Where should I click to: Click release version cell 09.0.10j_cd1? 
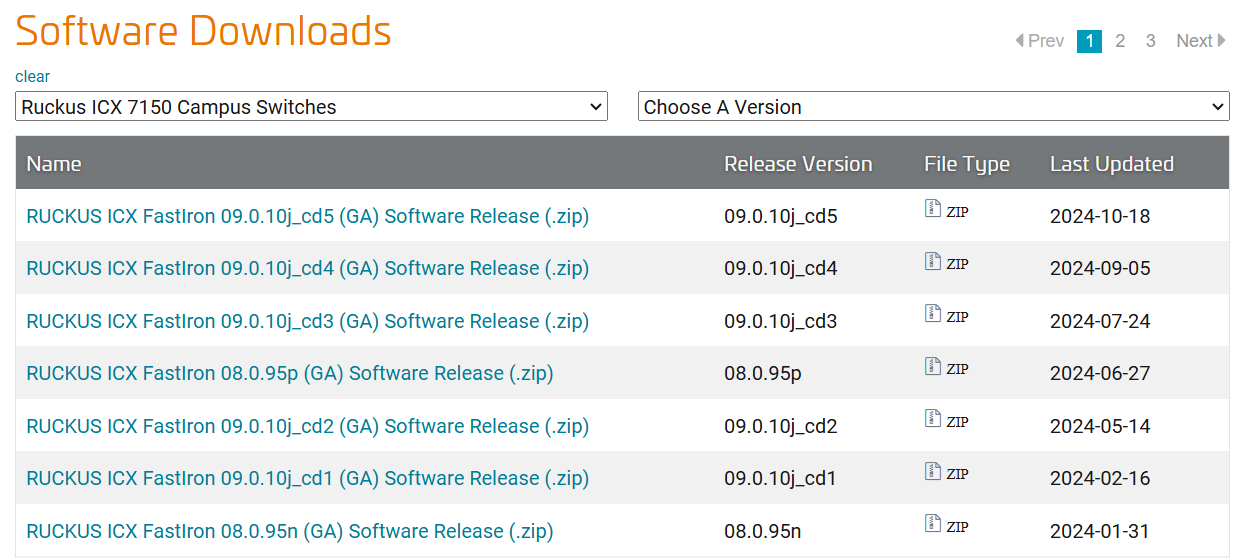coord(781,478)
